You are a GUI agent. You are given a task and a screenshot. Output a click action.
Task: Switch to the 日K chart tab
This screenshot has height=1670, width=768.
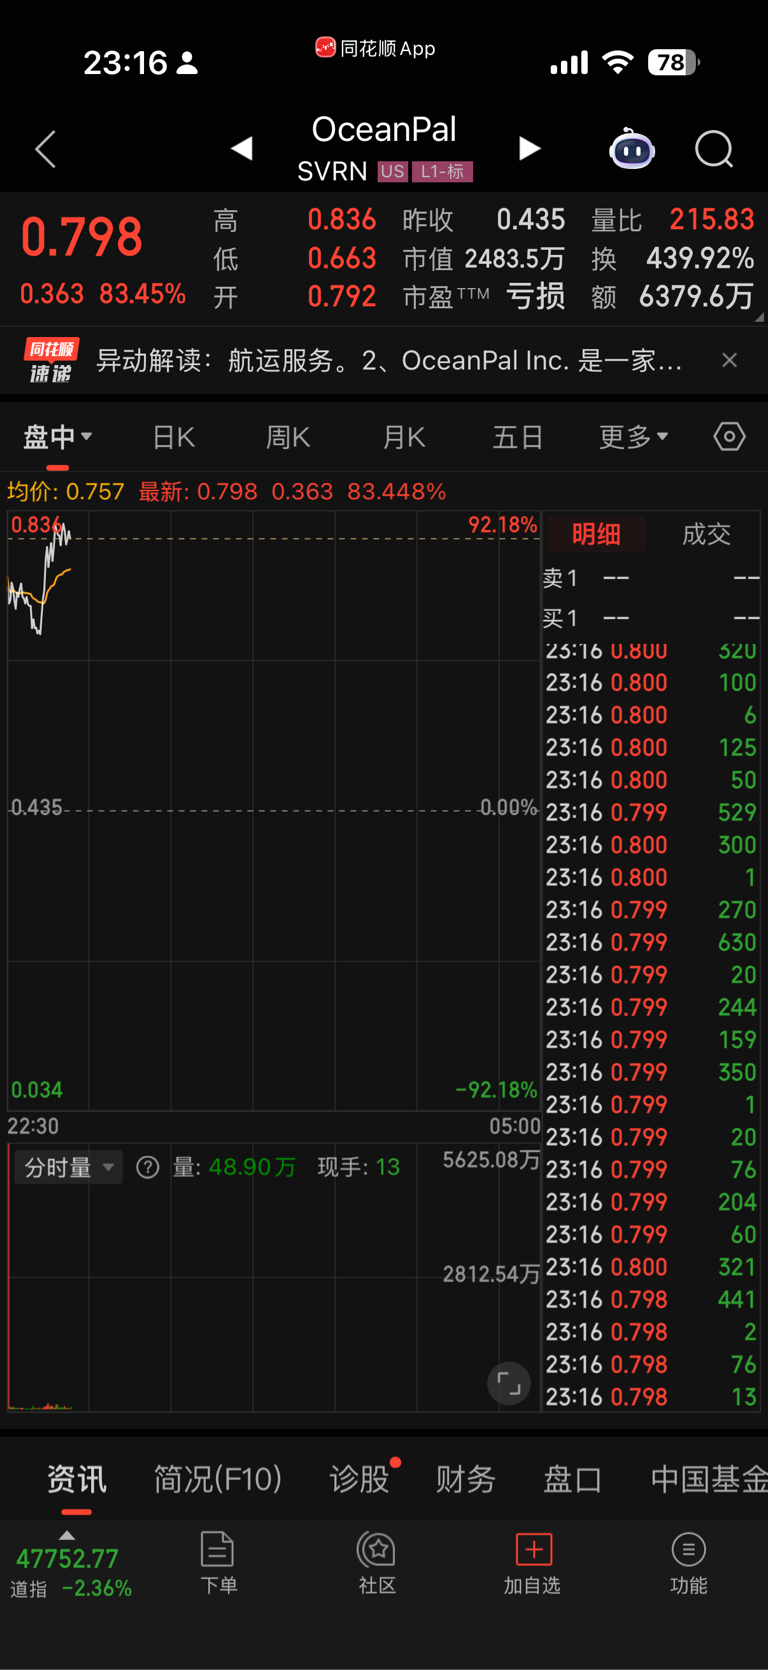[174, 437]
